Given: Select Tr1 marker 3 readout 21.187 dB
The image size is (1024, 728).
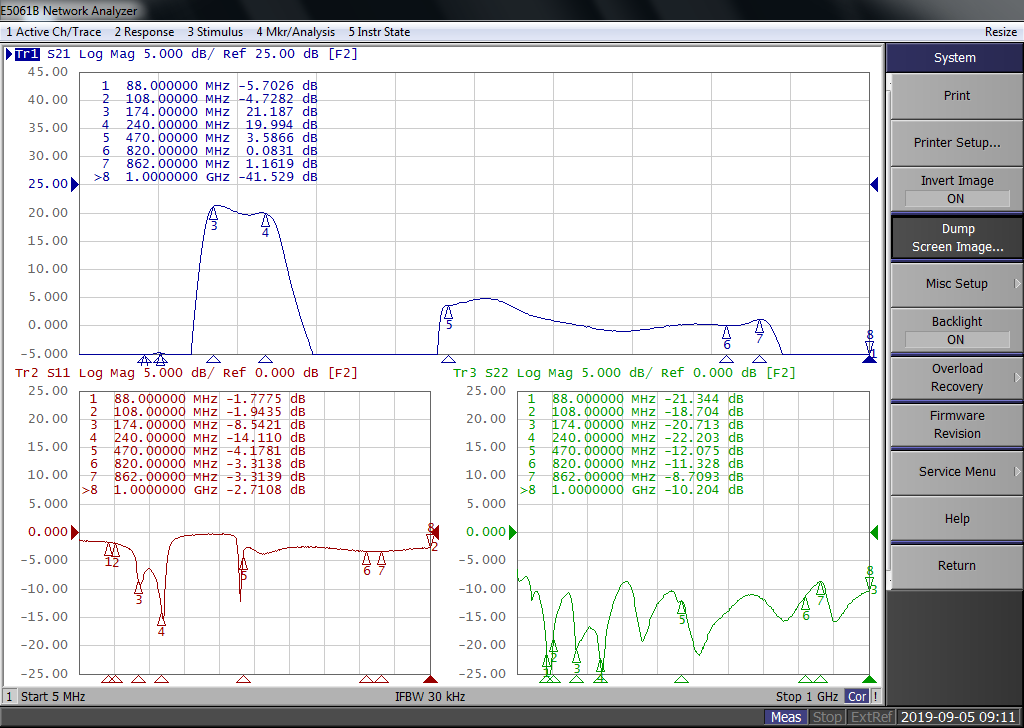Looking at the screenshot, I should coord(281,112).
